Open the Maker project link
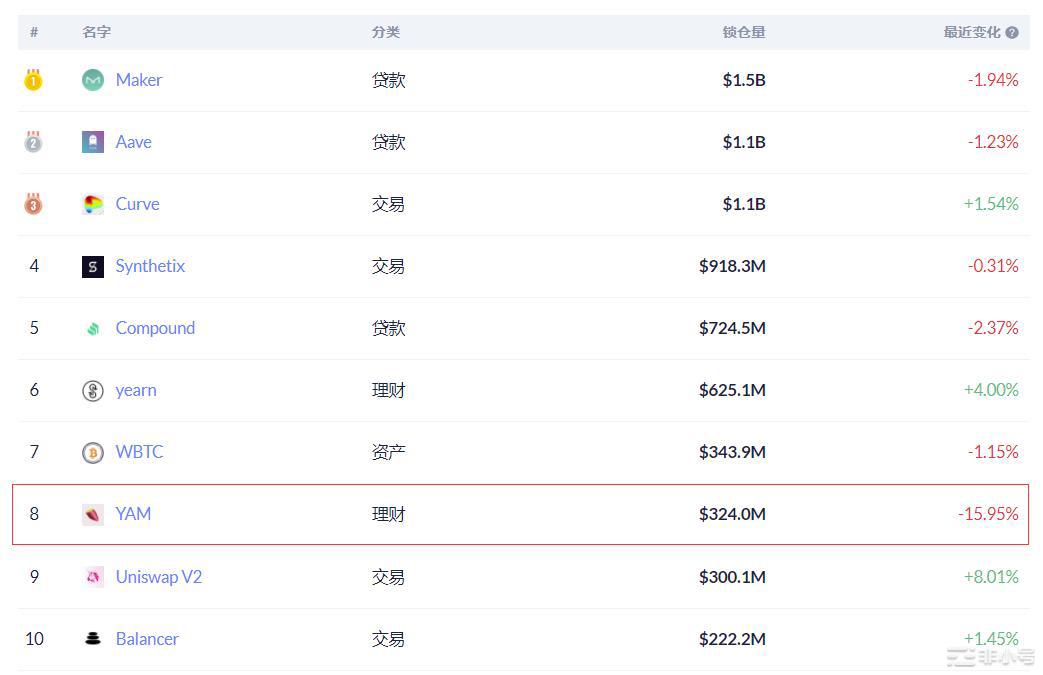This screenshot has width=1043, height=675. [138, 80]
